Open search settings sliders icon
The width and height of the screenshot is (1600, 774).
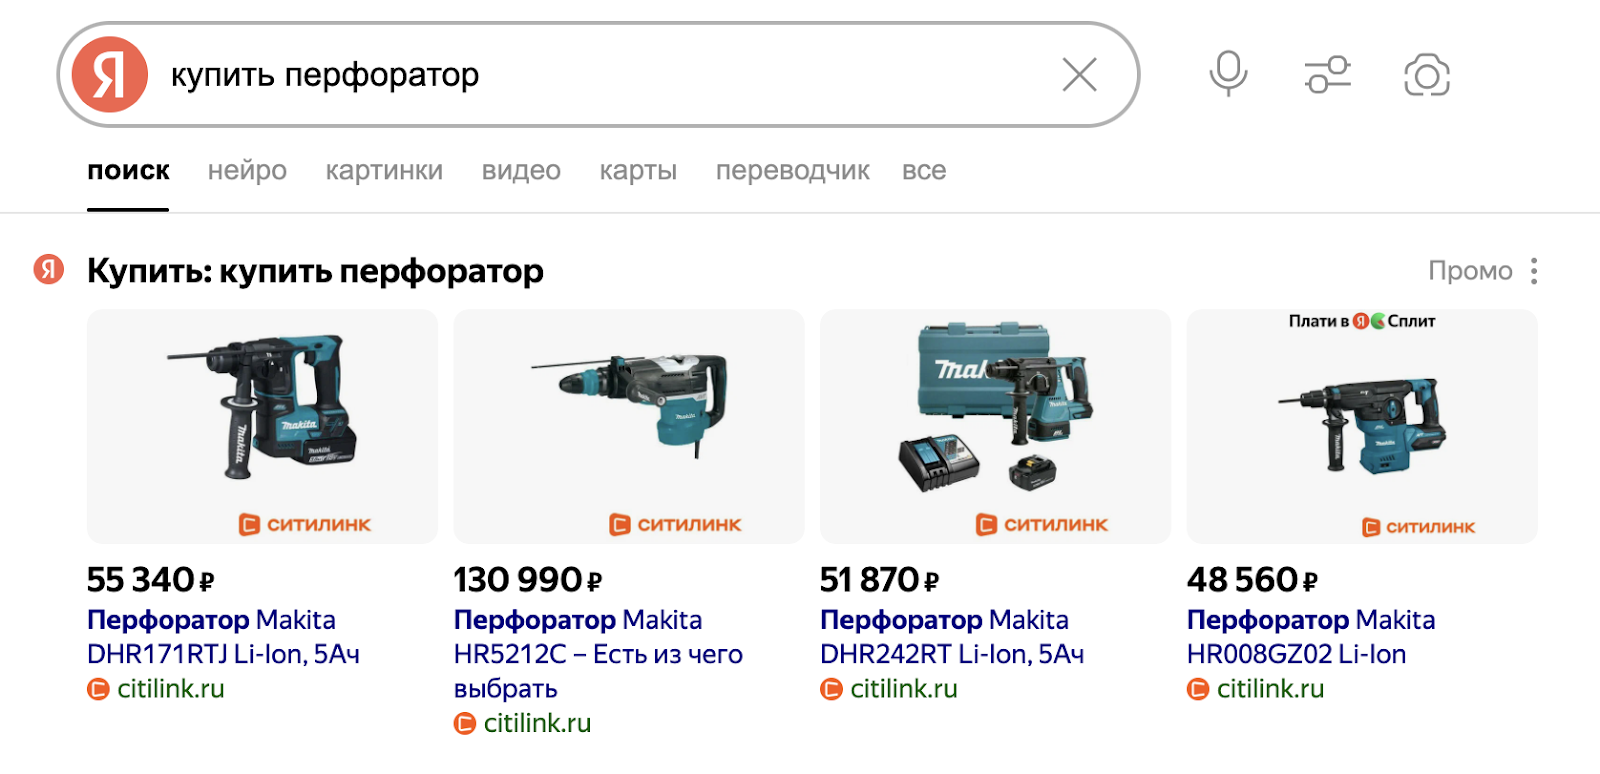click(x=1327, y=75)
